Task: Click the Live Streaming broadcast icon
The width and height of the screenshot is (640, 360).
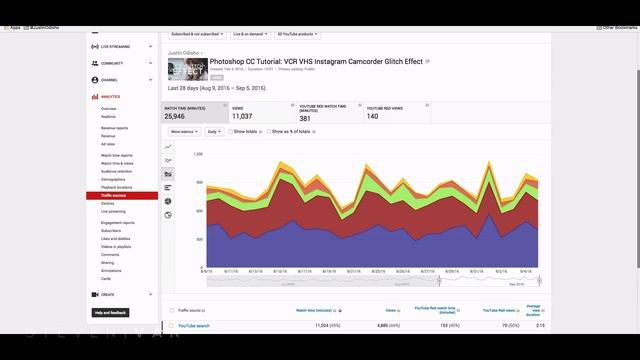Action: click(x=95, y=47)
